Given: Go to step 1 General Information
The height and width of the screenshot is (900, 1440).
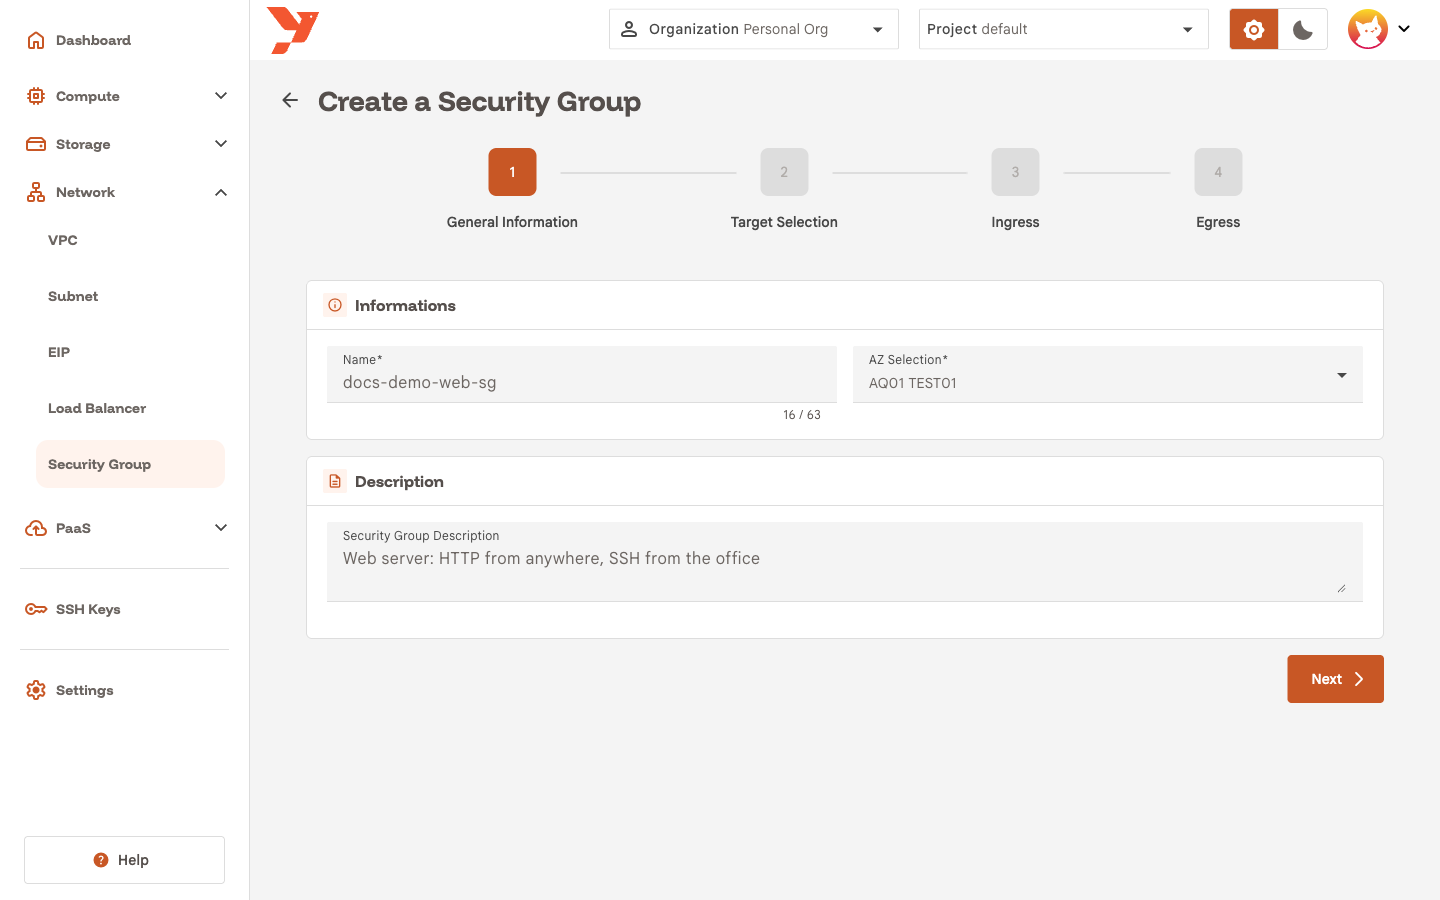Looking at the screenshot, I should [x=512, y=172].
